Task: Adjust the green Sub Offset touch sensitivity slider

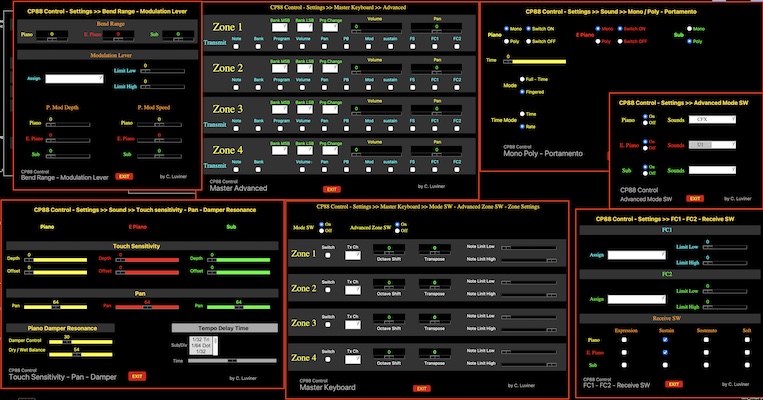Action: tap(238, 272)
